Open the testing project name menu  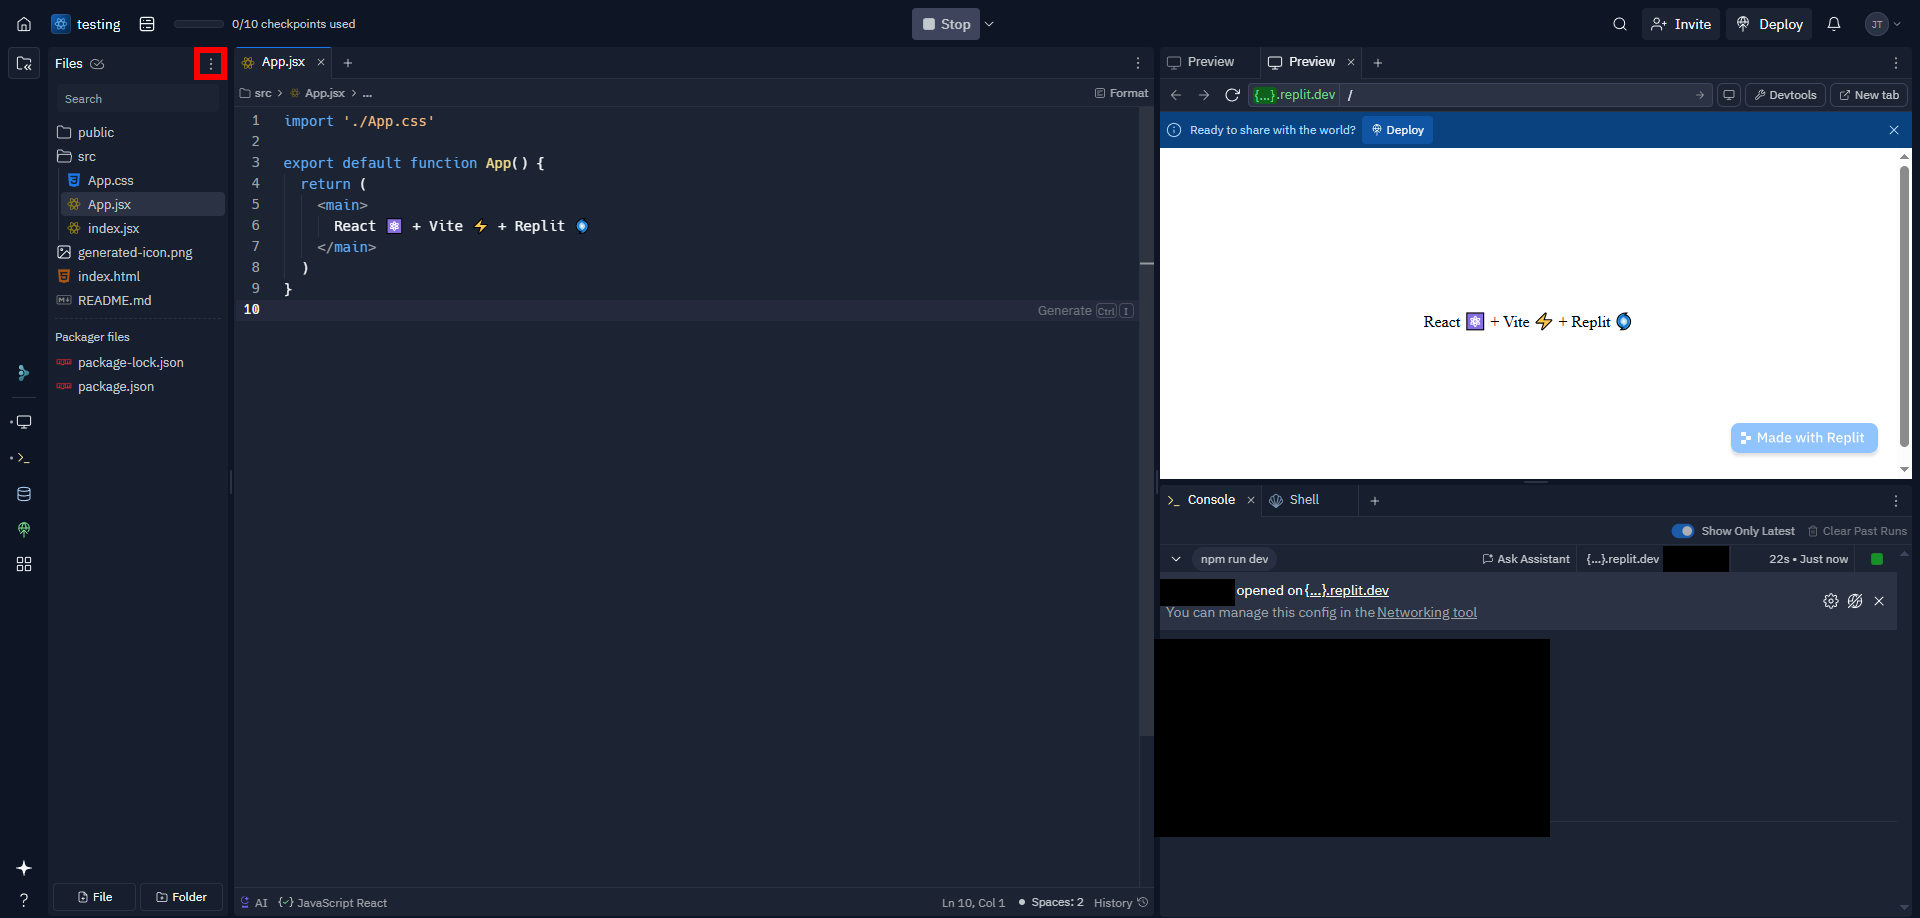(87, 24)
